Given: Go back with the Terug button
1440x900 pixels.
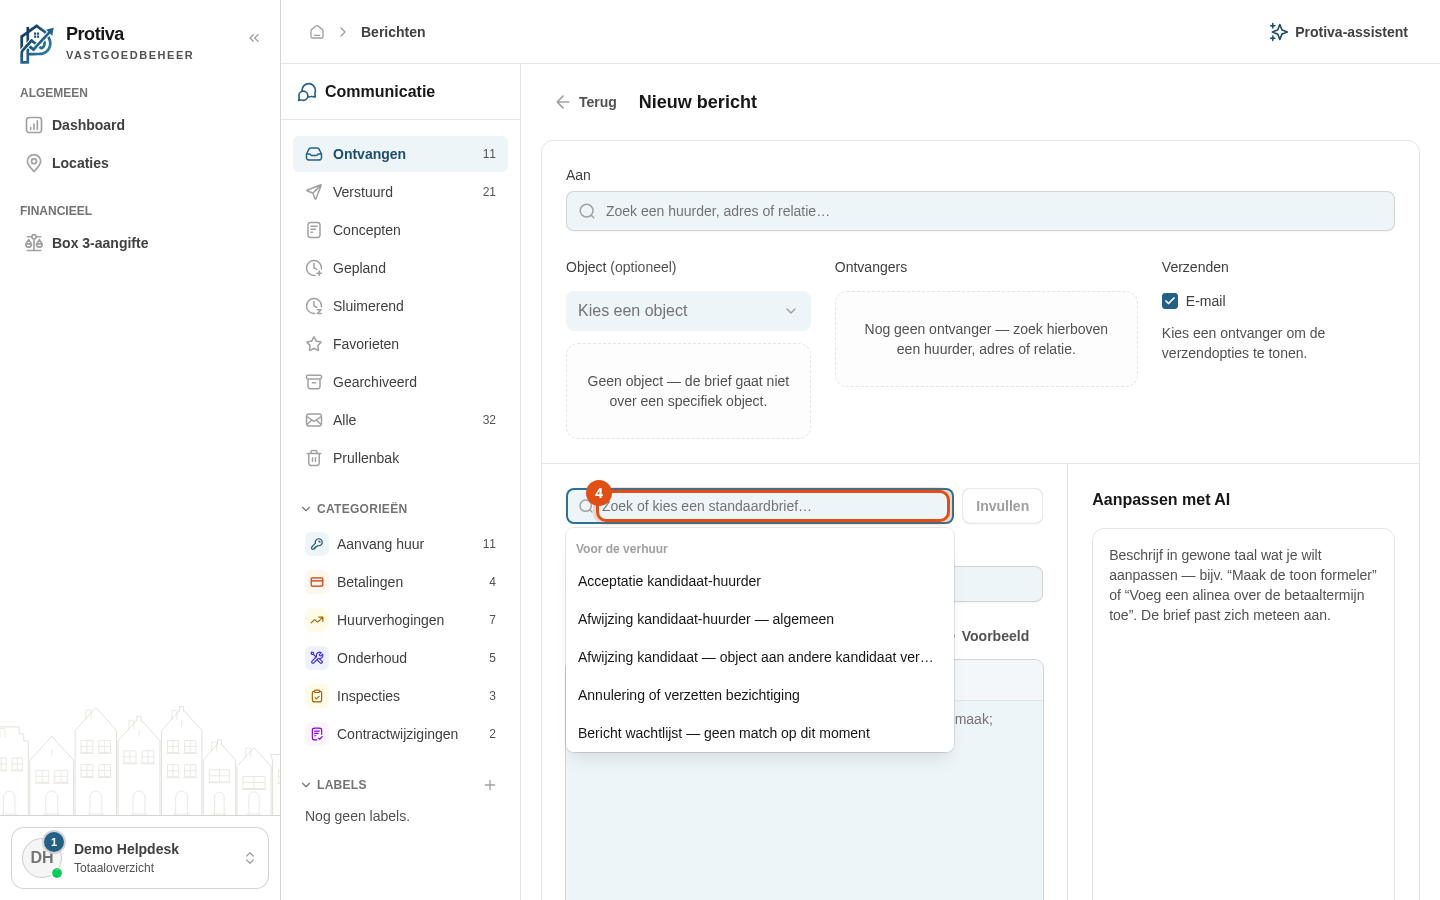Looking at the screenshot, I should [x=586, y=102].
